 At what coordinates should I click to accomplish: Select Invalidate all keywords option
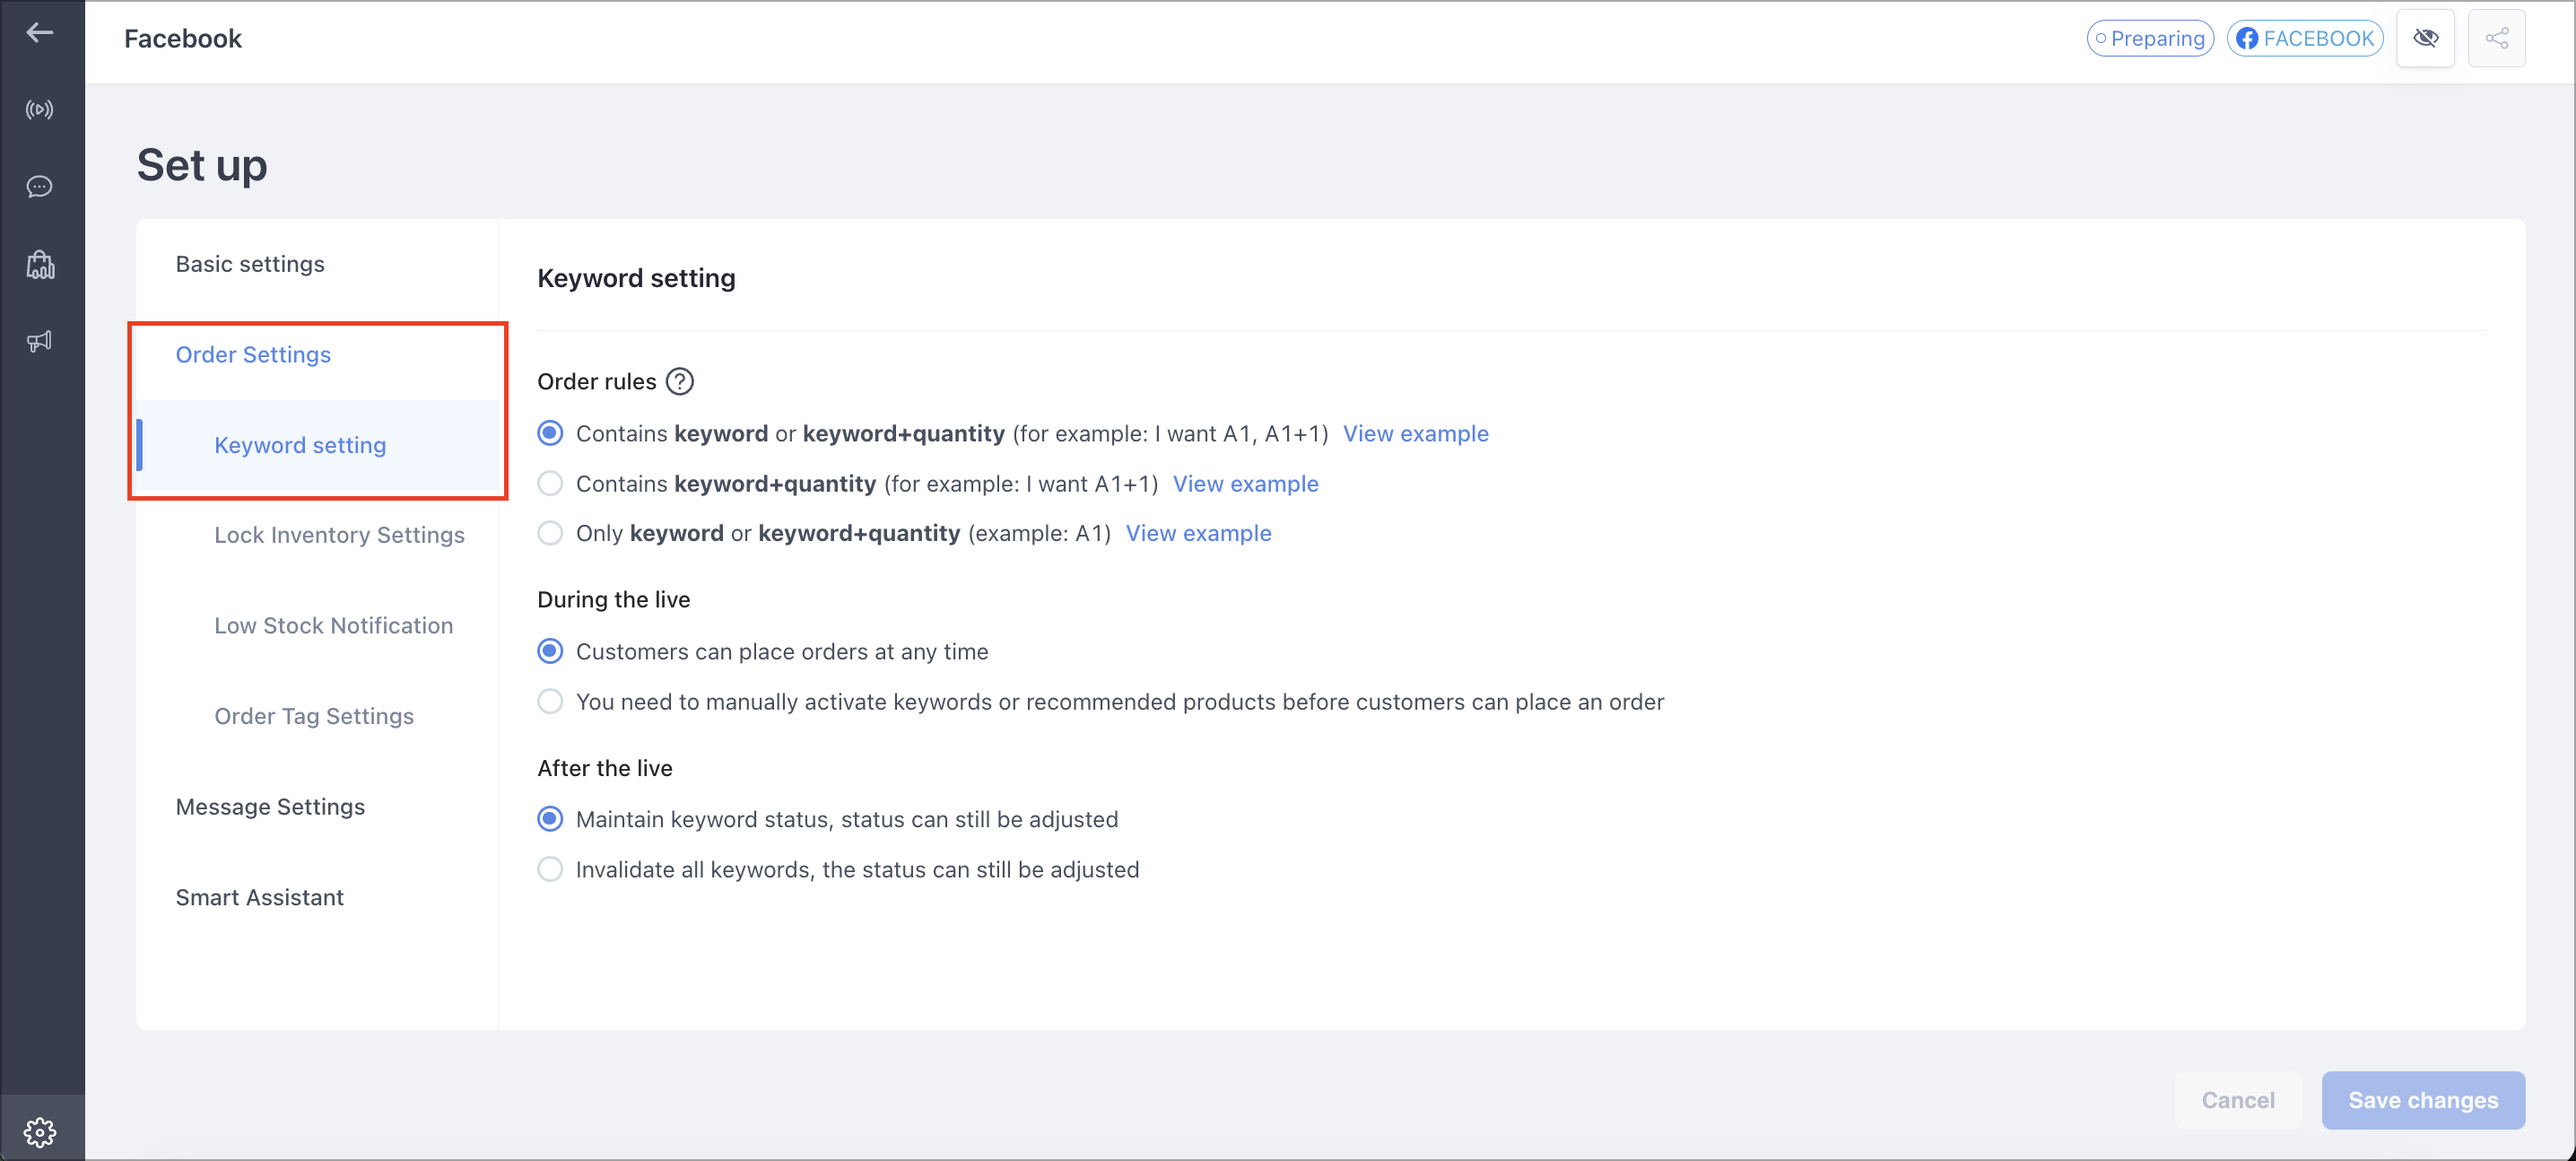(x=550, y=869)
